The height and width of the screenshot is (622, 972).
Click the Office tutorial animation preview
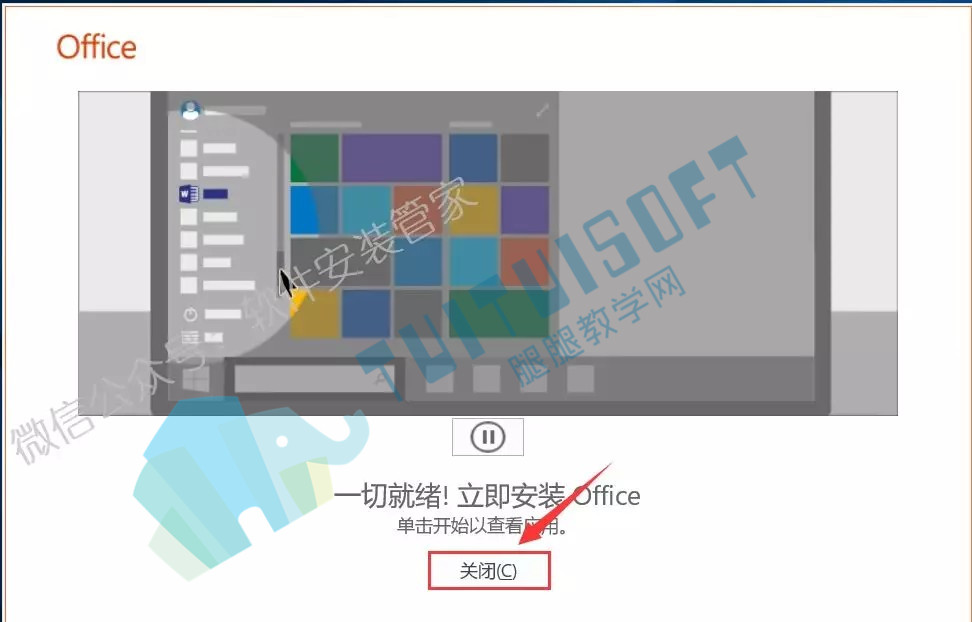tap(488, 253)
